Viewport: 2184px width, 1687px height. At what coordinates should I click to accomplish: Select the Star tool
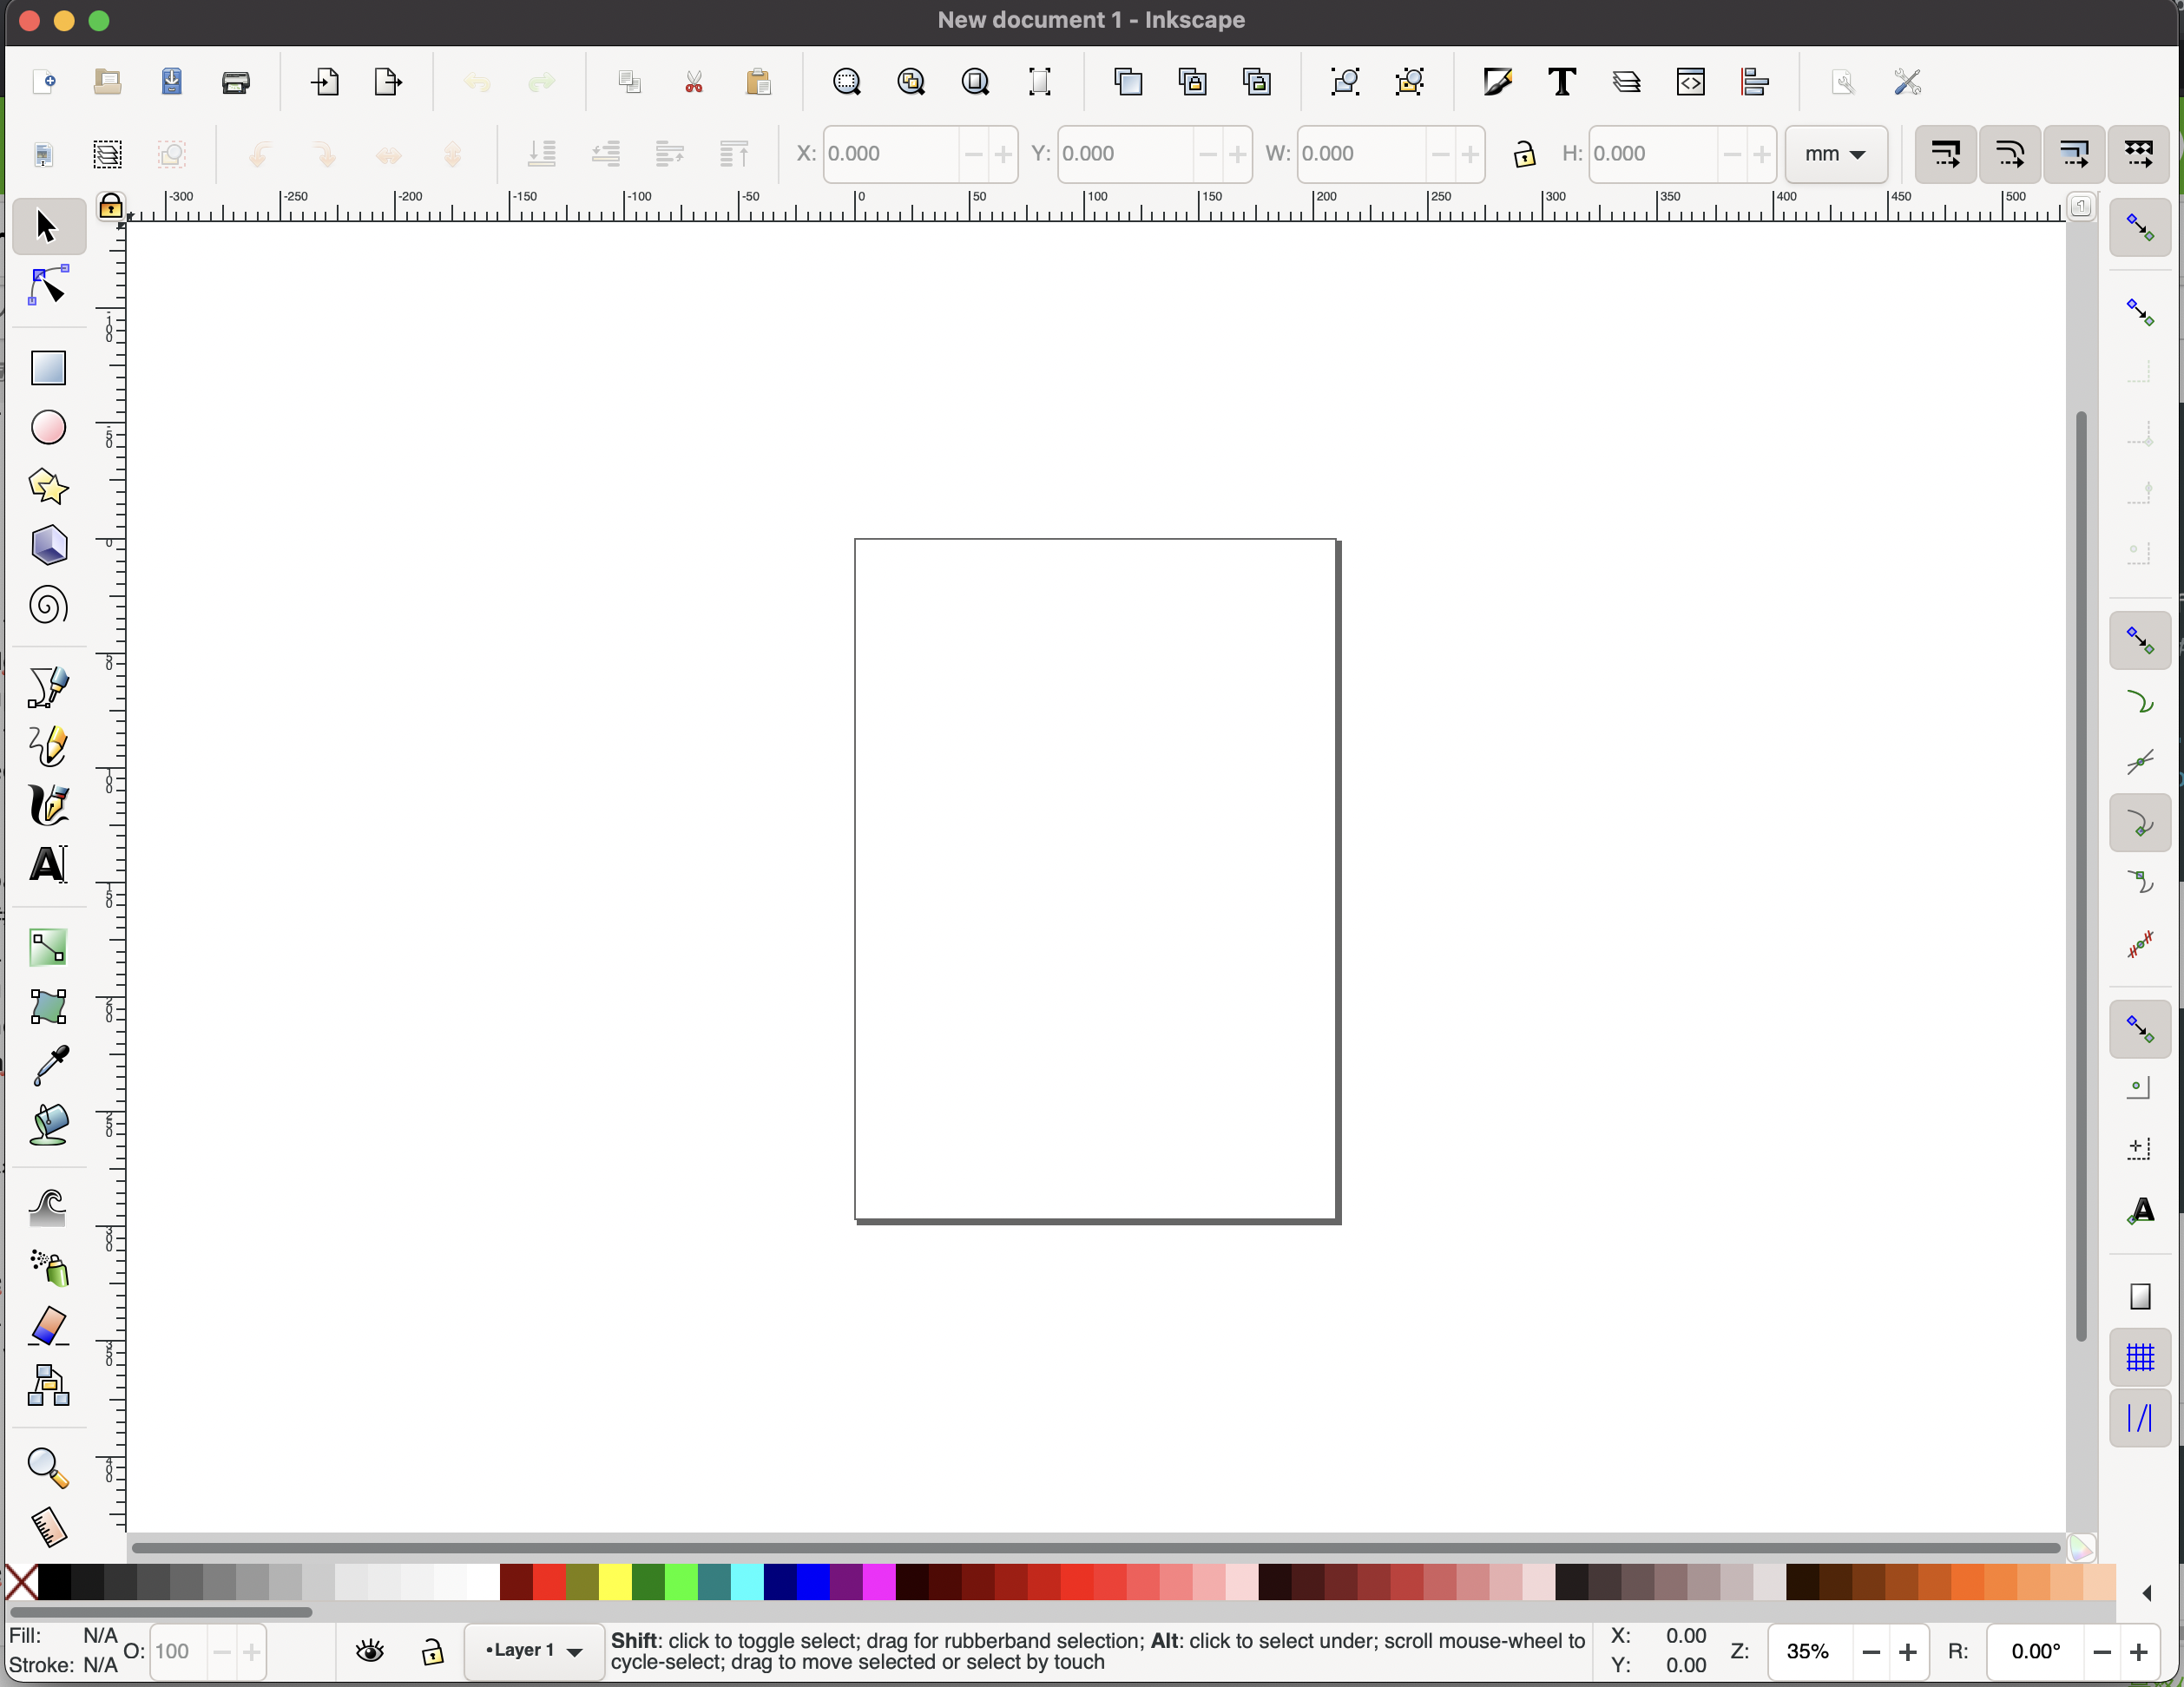(47, 487)
